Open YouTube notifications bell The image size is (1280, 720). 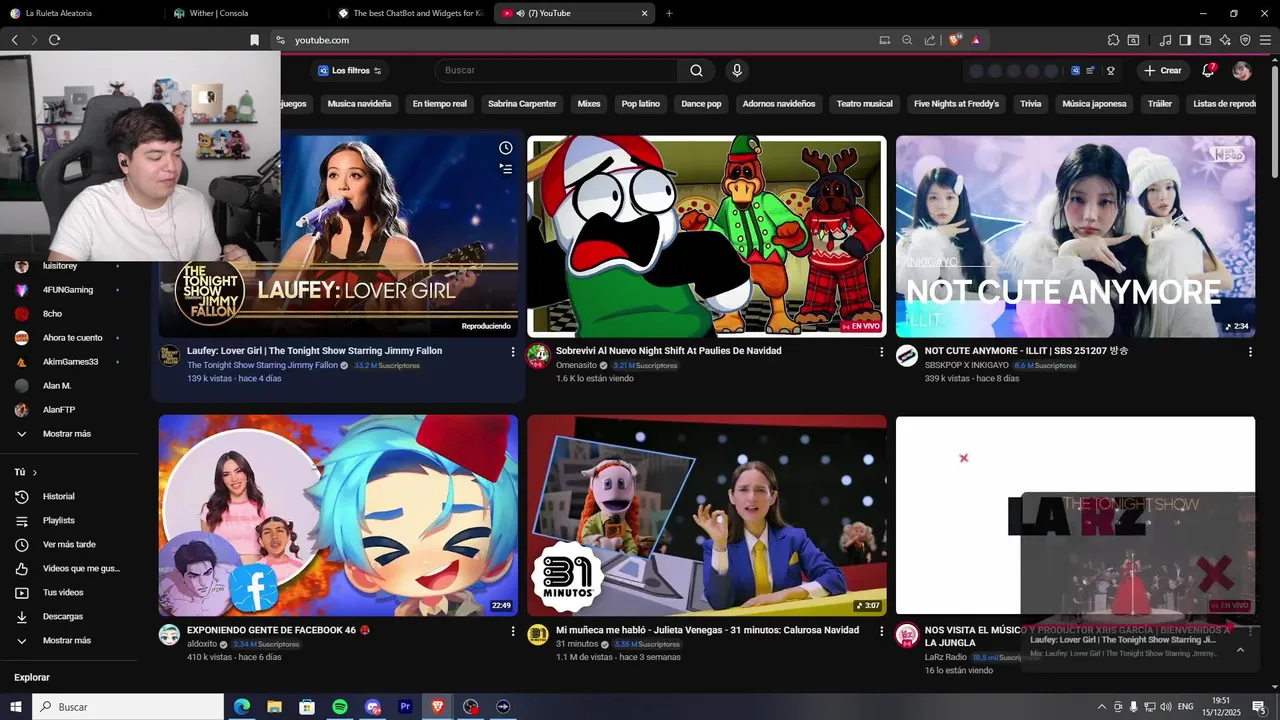1208,70
